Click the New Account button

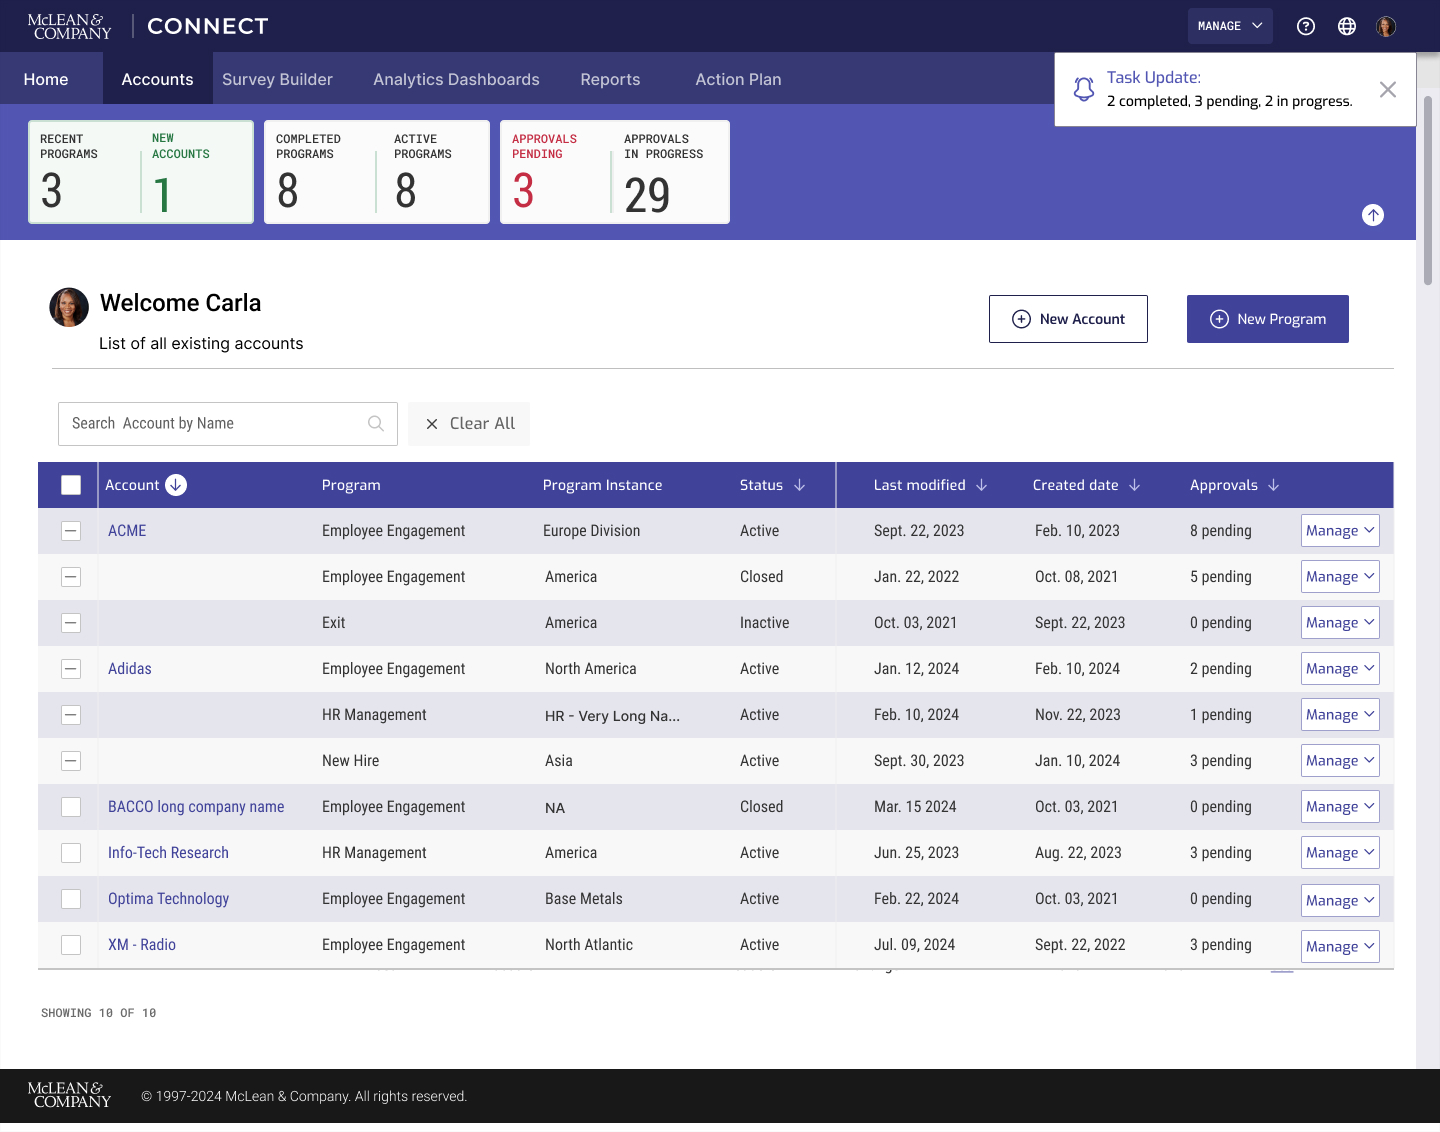click(1068, 319)
